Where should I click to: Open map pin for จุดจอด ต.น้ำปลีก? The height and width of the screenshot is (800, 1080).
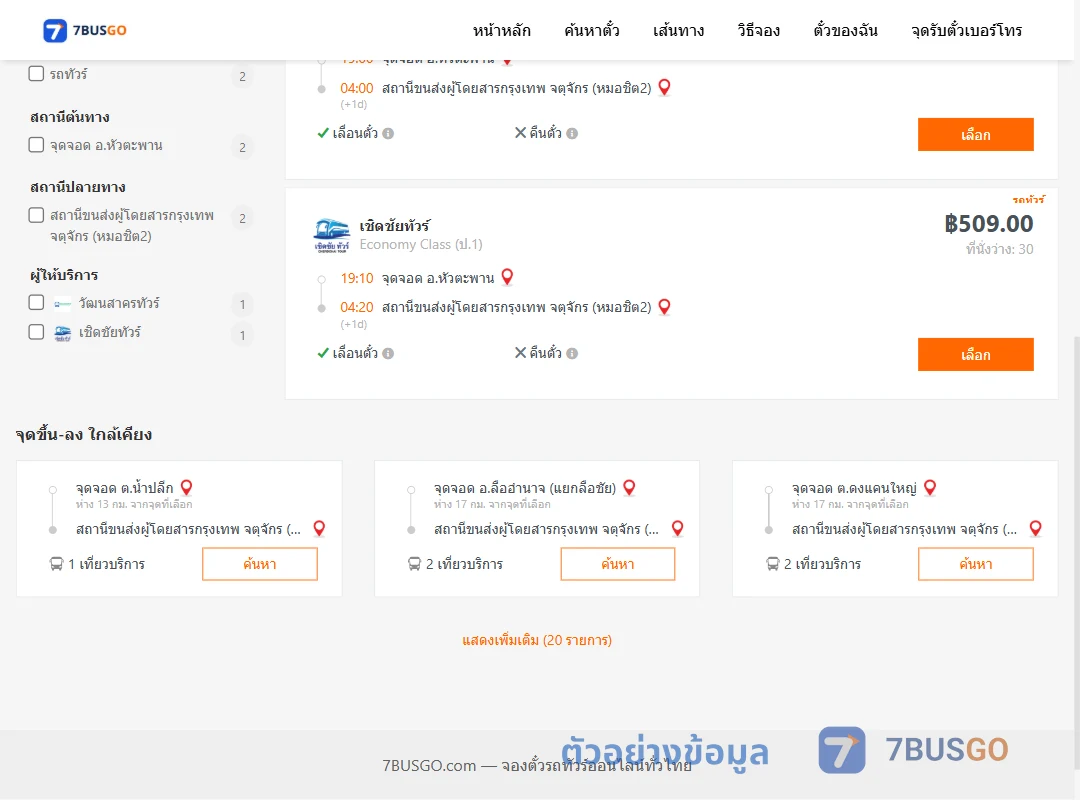(186, 487)
